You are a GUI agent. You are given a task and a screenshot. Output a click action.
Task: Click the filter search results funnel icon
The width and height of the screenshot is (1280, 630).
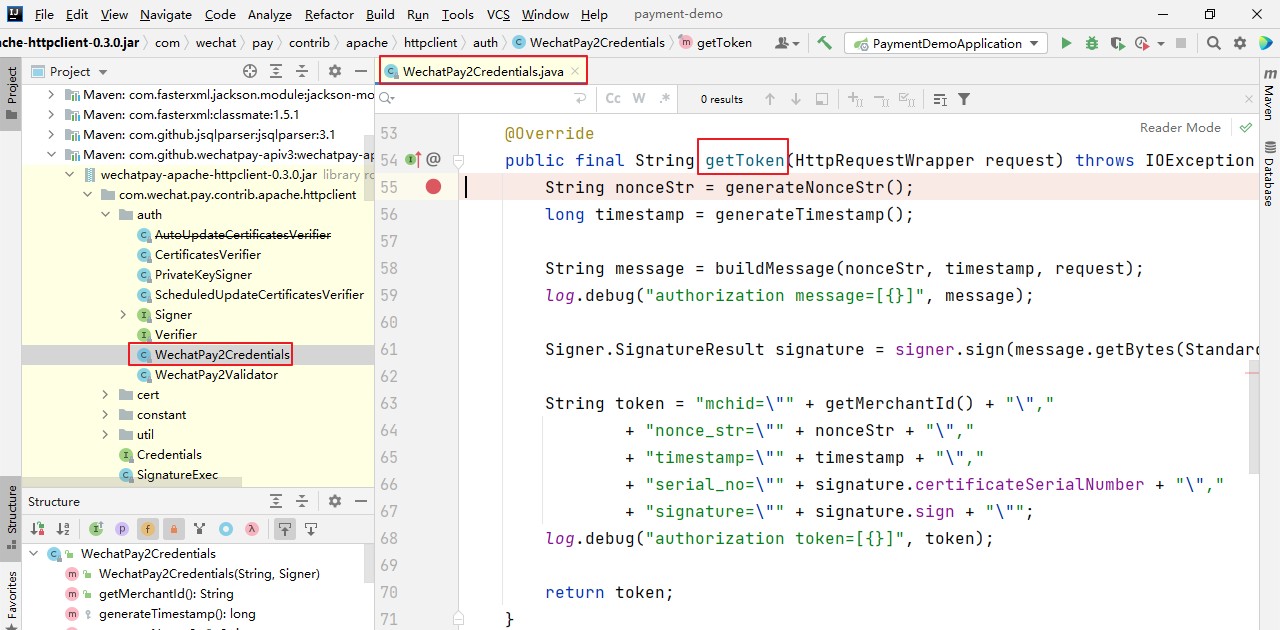click(x=964, y=99)
